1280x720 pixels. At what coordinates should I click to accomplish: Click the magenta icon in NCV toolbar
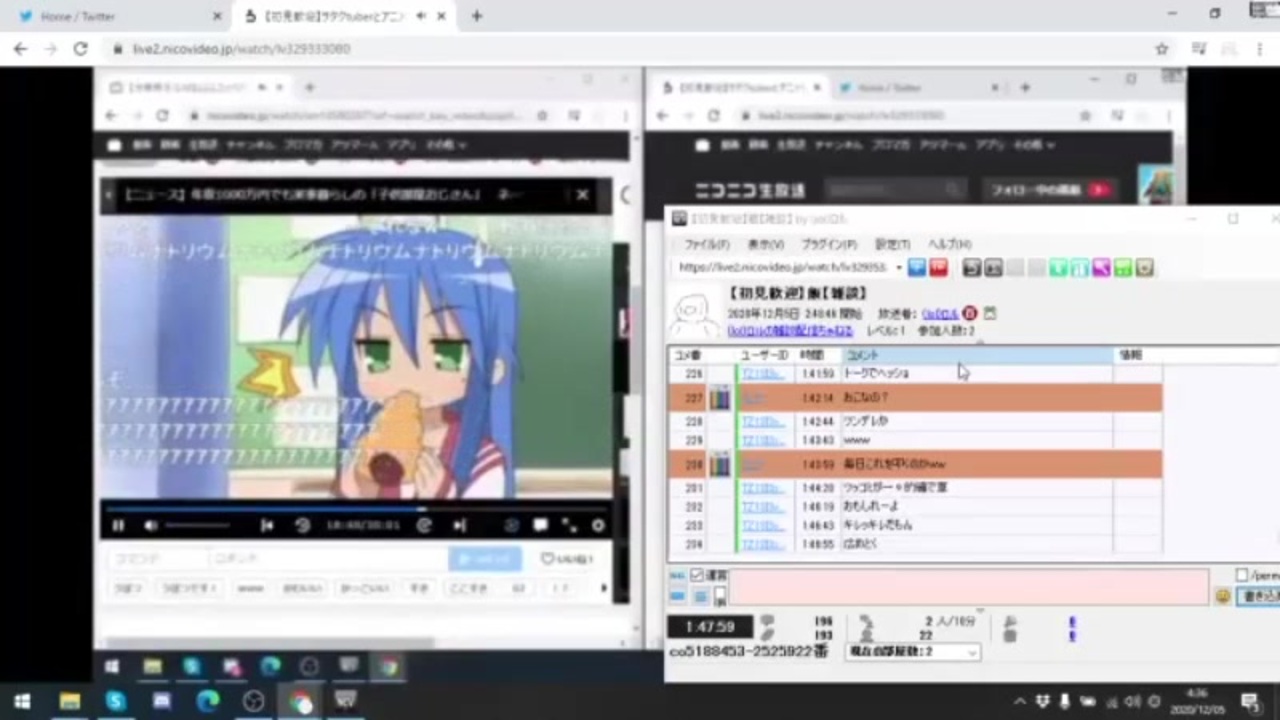(1101, 268)
